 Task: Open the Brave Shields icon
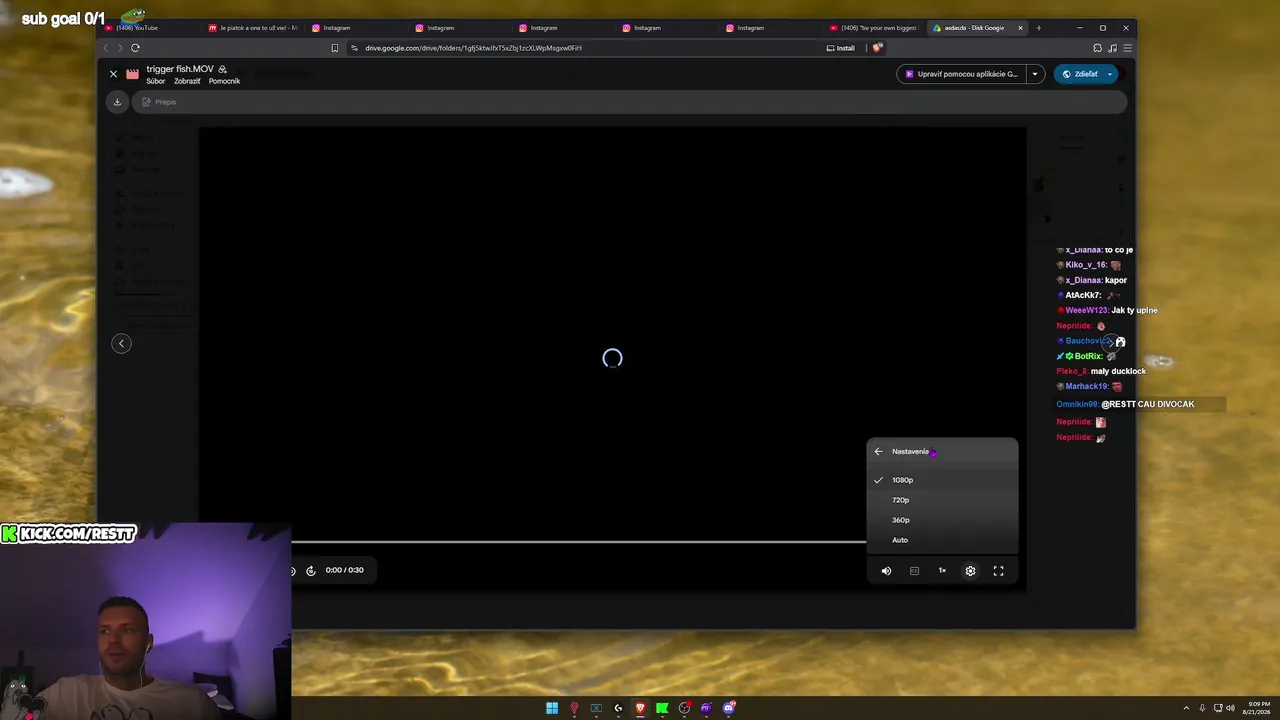coord(877,48)
